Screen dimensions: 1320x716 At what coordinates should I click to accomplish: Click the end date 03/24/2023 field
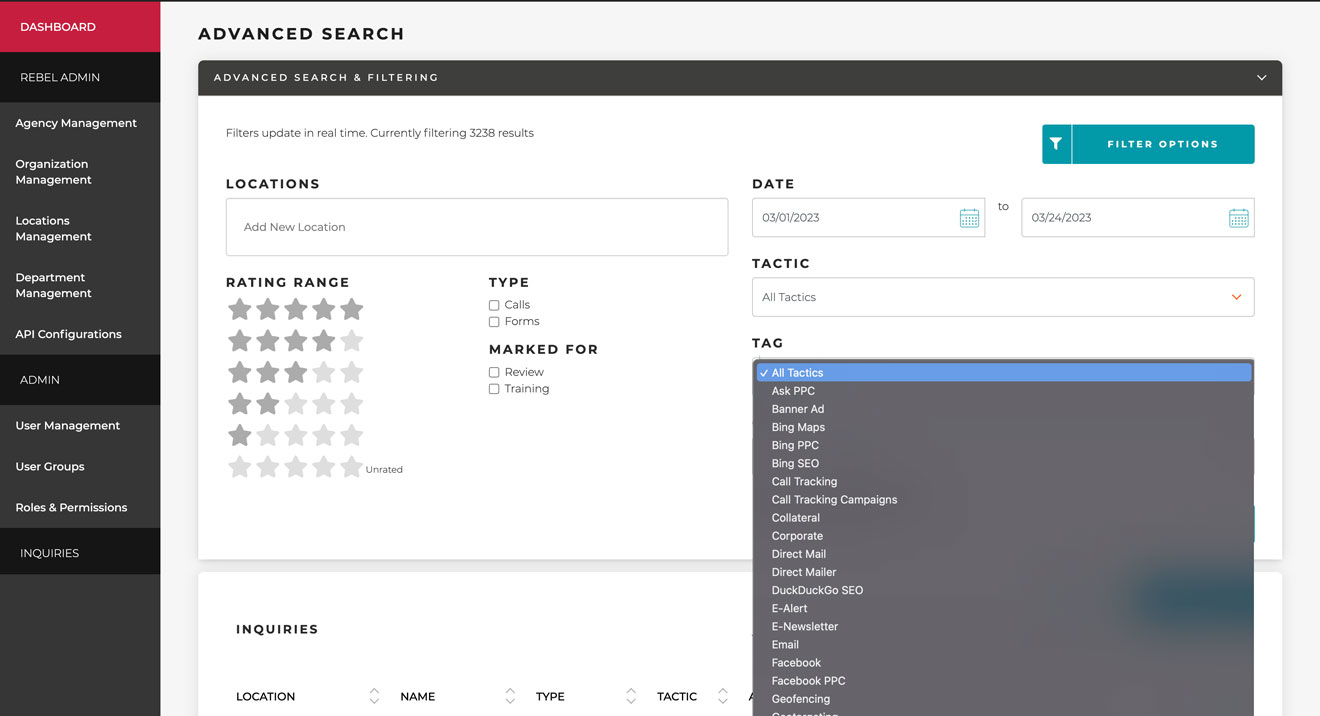tap(1138, 218)
